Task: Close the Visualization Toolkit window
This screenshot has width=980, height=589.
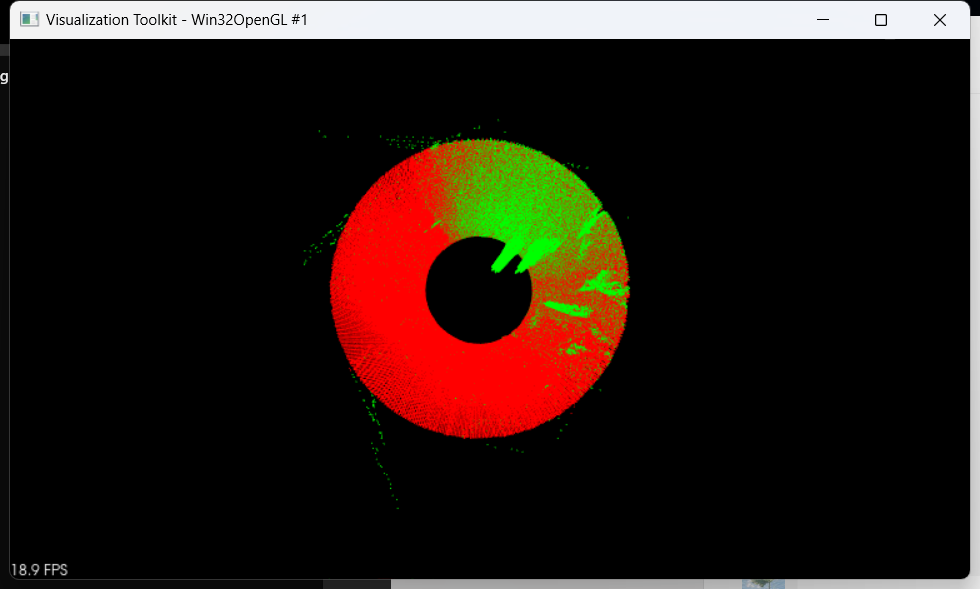Action: (939, 20)
